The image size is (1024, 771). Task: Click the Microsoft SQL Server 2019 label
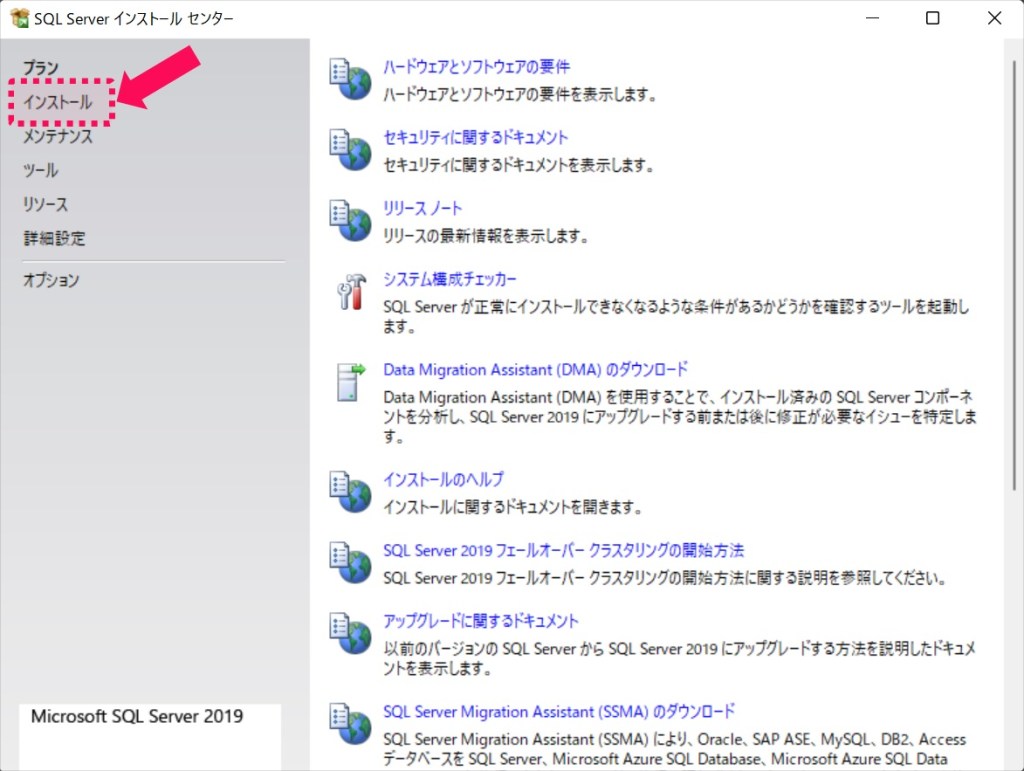[x=137, y=716]
